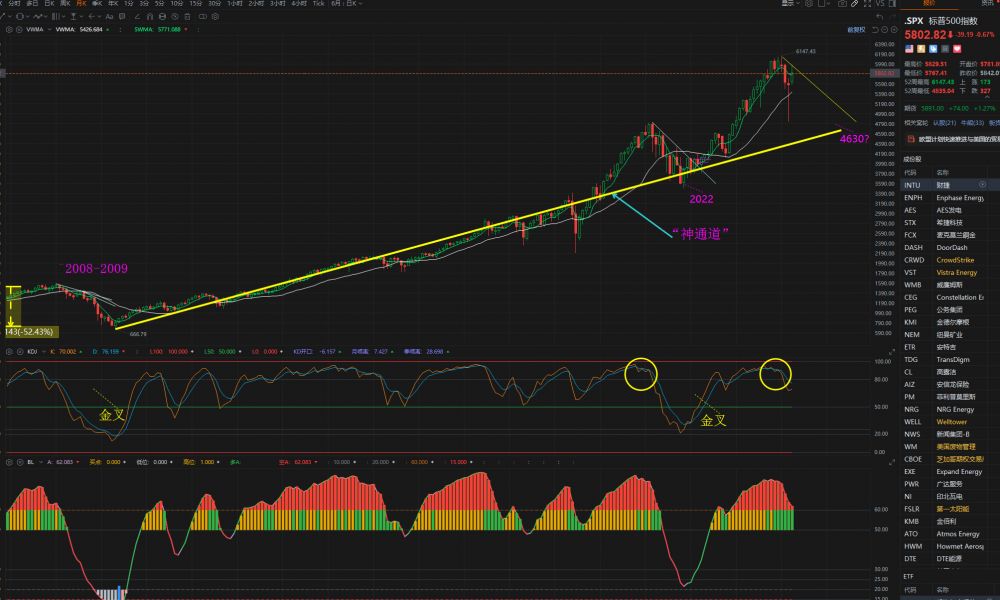
Task: Select VST Vistra Energy row
Action: coord(950,272)
